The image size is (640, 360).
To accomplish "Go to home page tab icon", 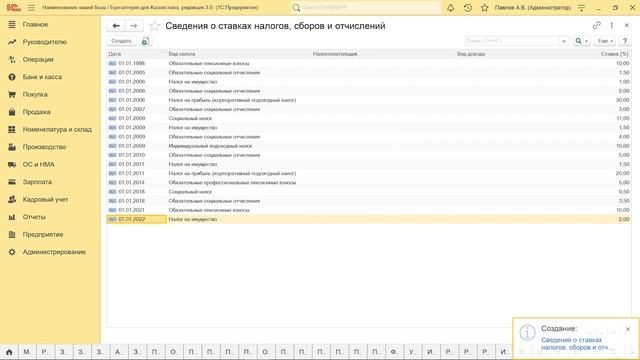I will coord(9,352).
